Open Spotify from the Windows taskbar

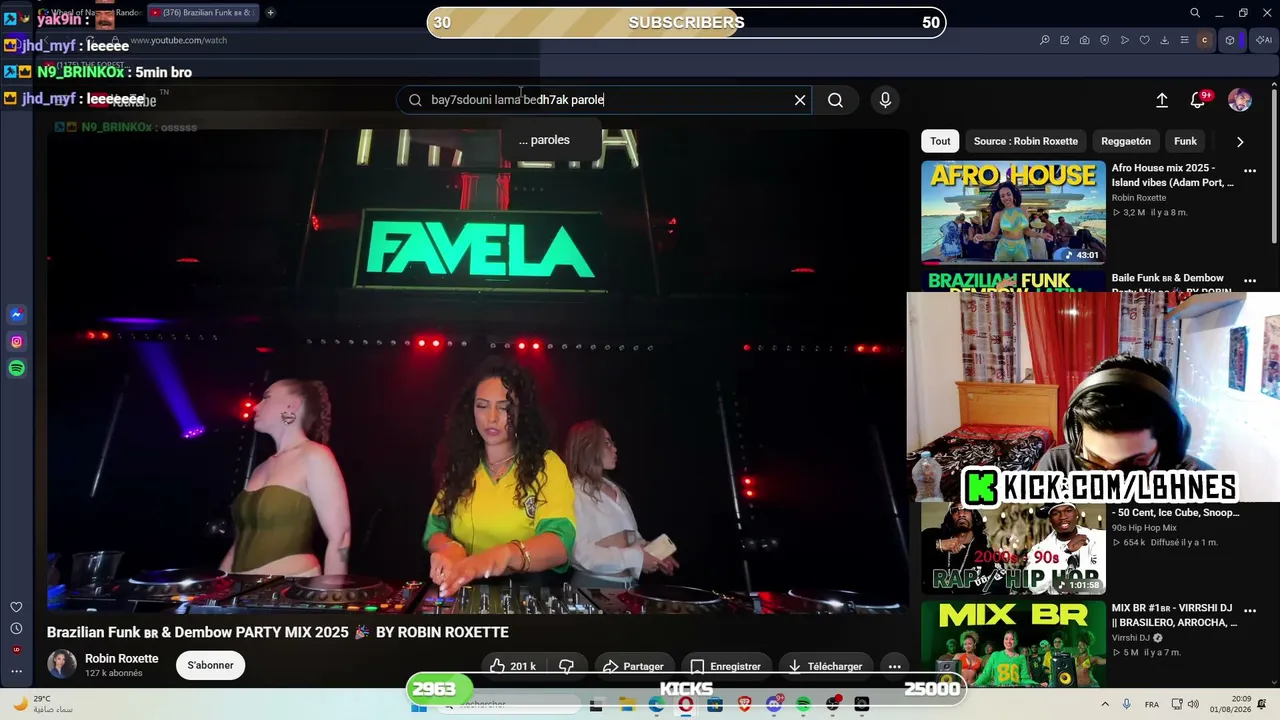803,705
